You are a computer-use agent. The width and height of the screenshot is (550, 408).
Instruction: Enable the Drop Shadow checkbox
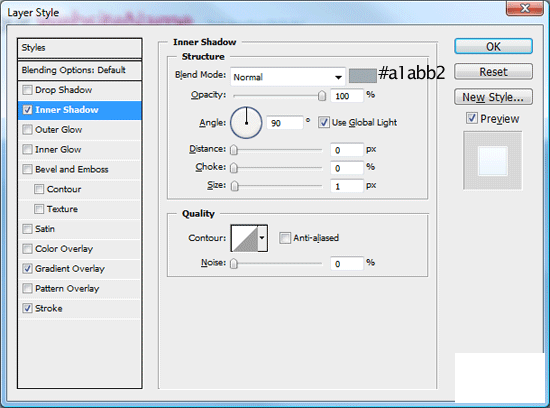point(27,90)
